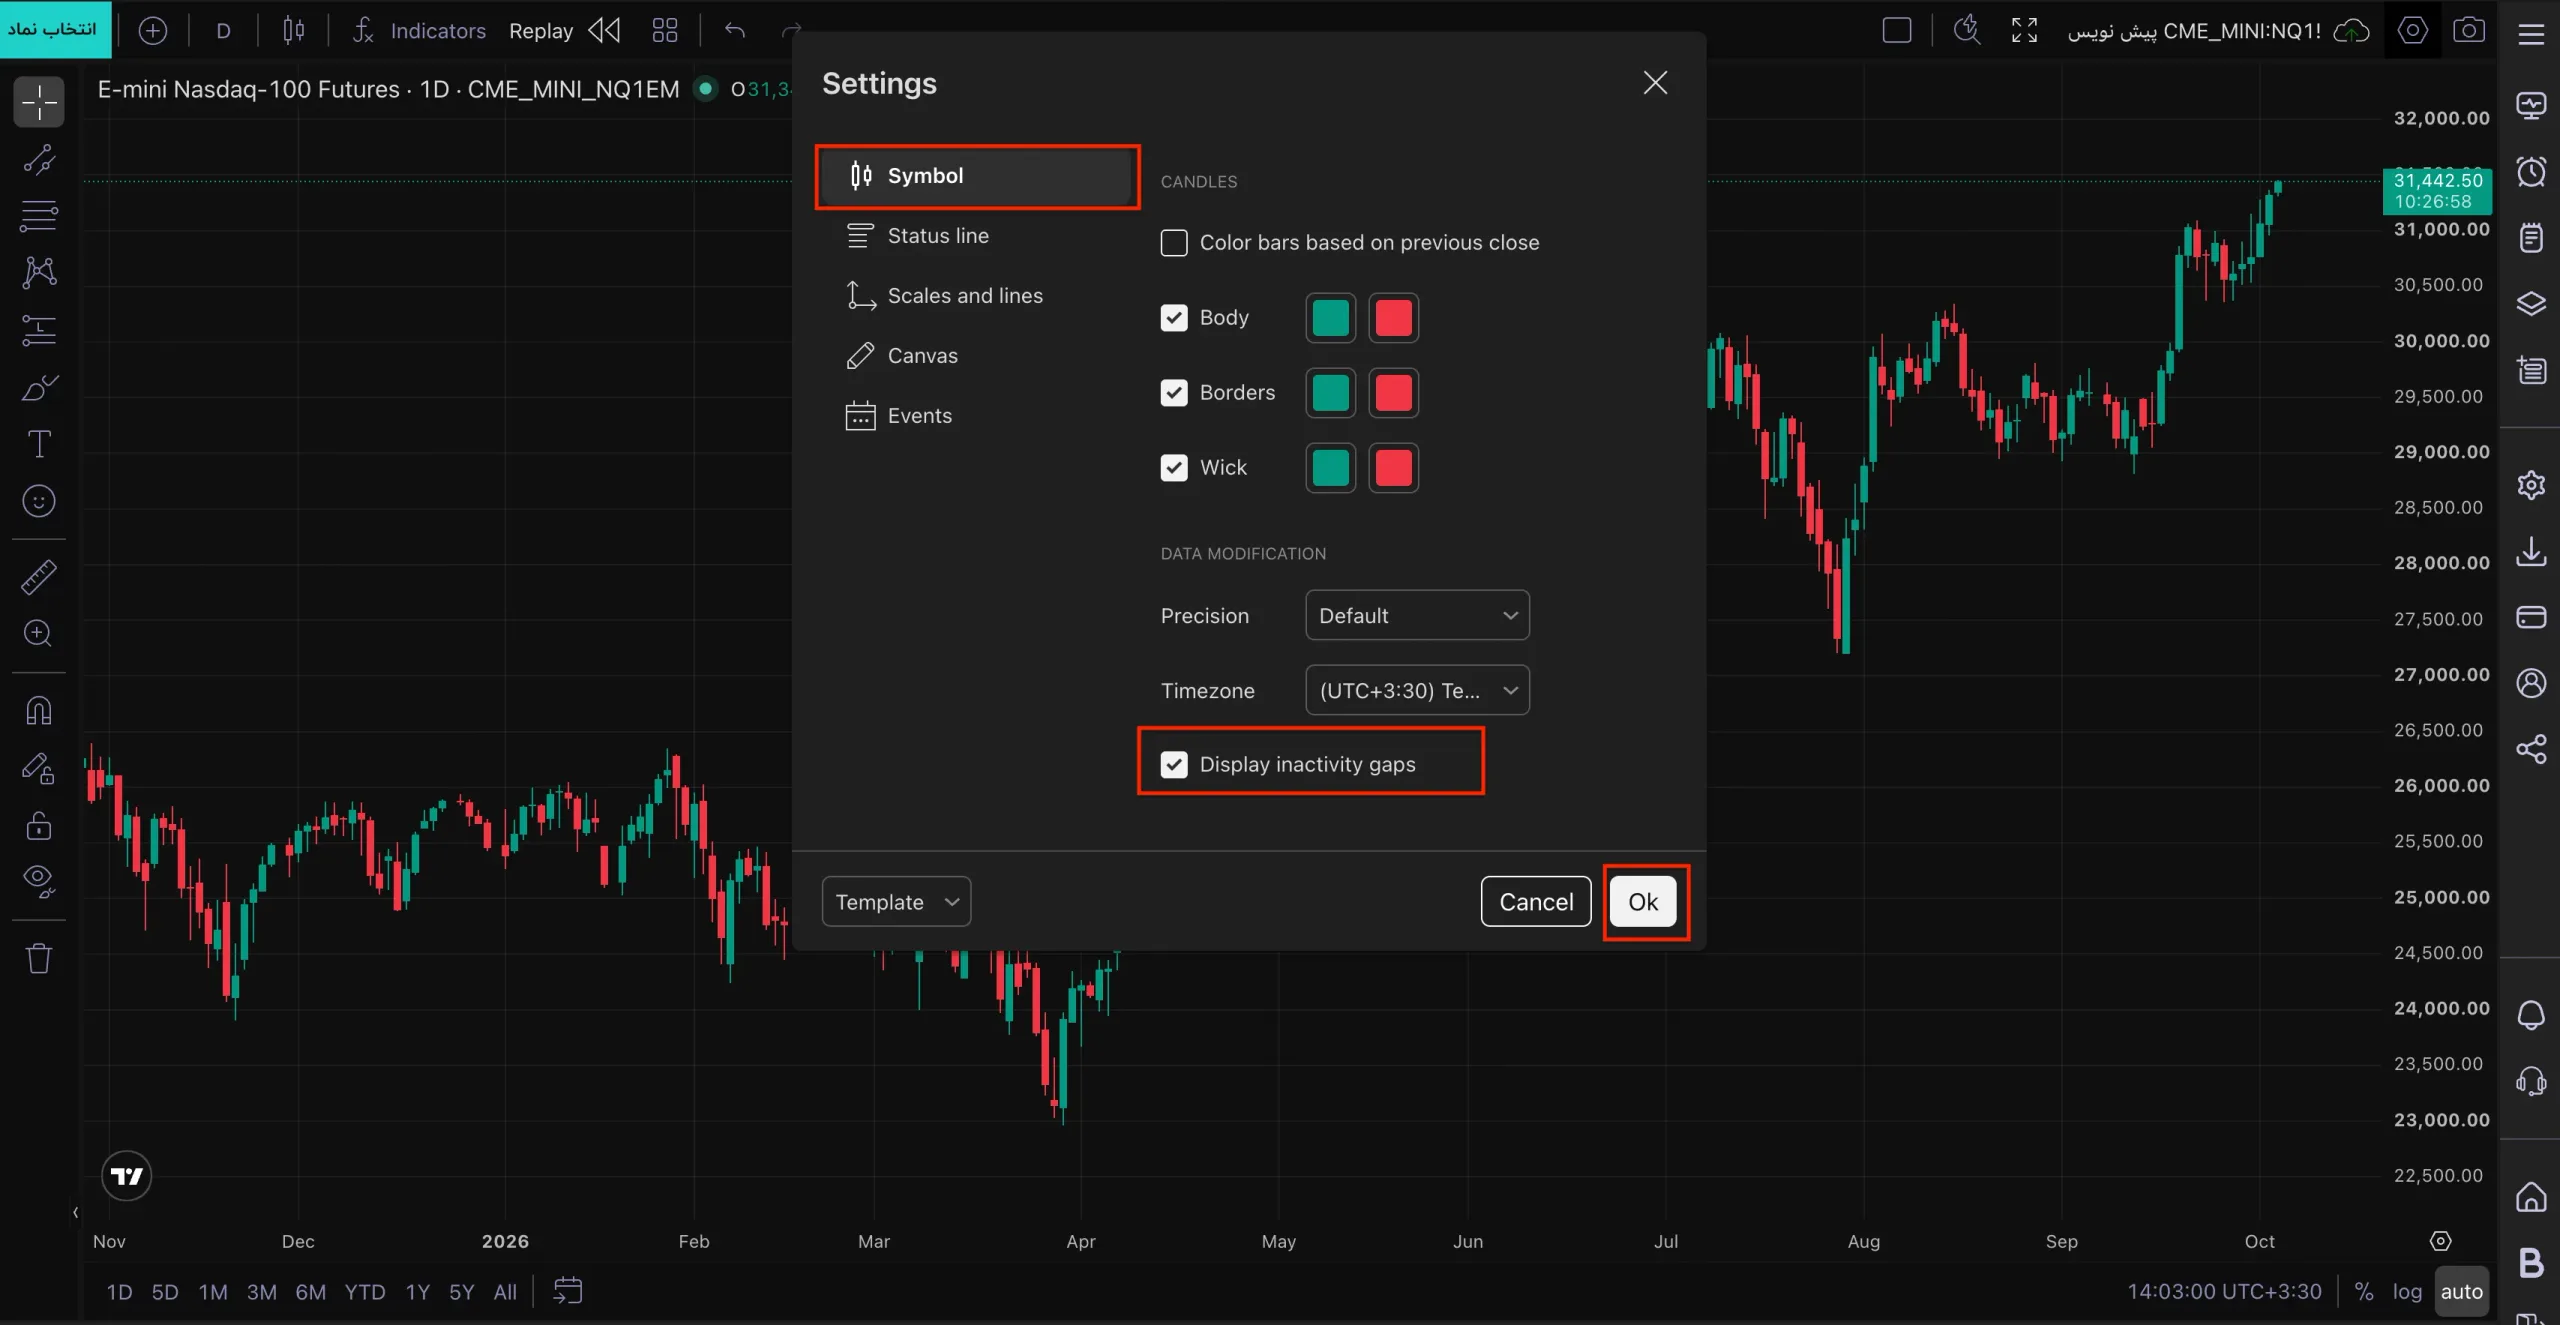The width and height of the screenshot is (2560, 1325).
Task: Enter fullscreen chart mode
Action: pos(2024,31)
